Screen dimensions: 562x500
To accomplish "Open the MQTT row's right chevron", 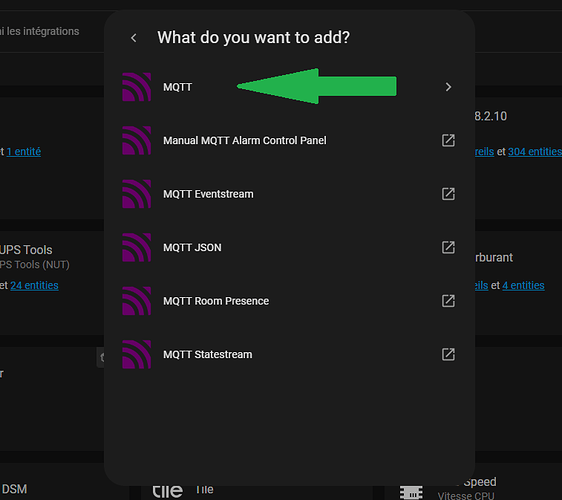I will [x=448, y=87].
